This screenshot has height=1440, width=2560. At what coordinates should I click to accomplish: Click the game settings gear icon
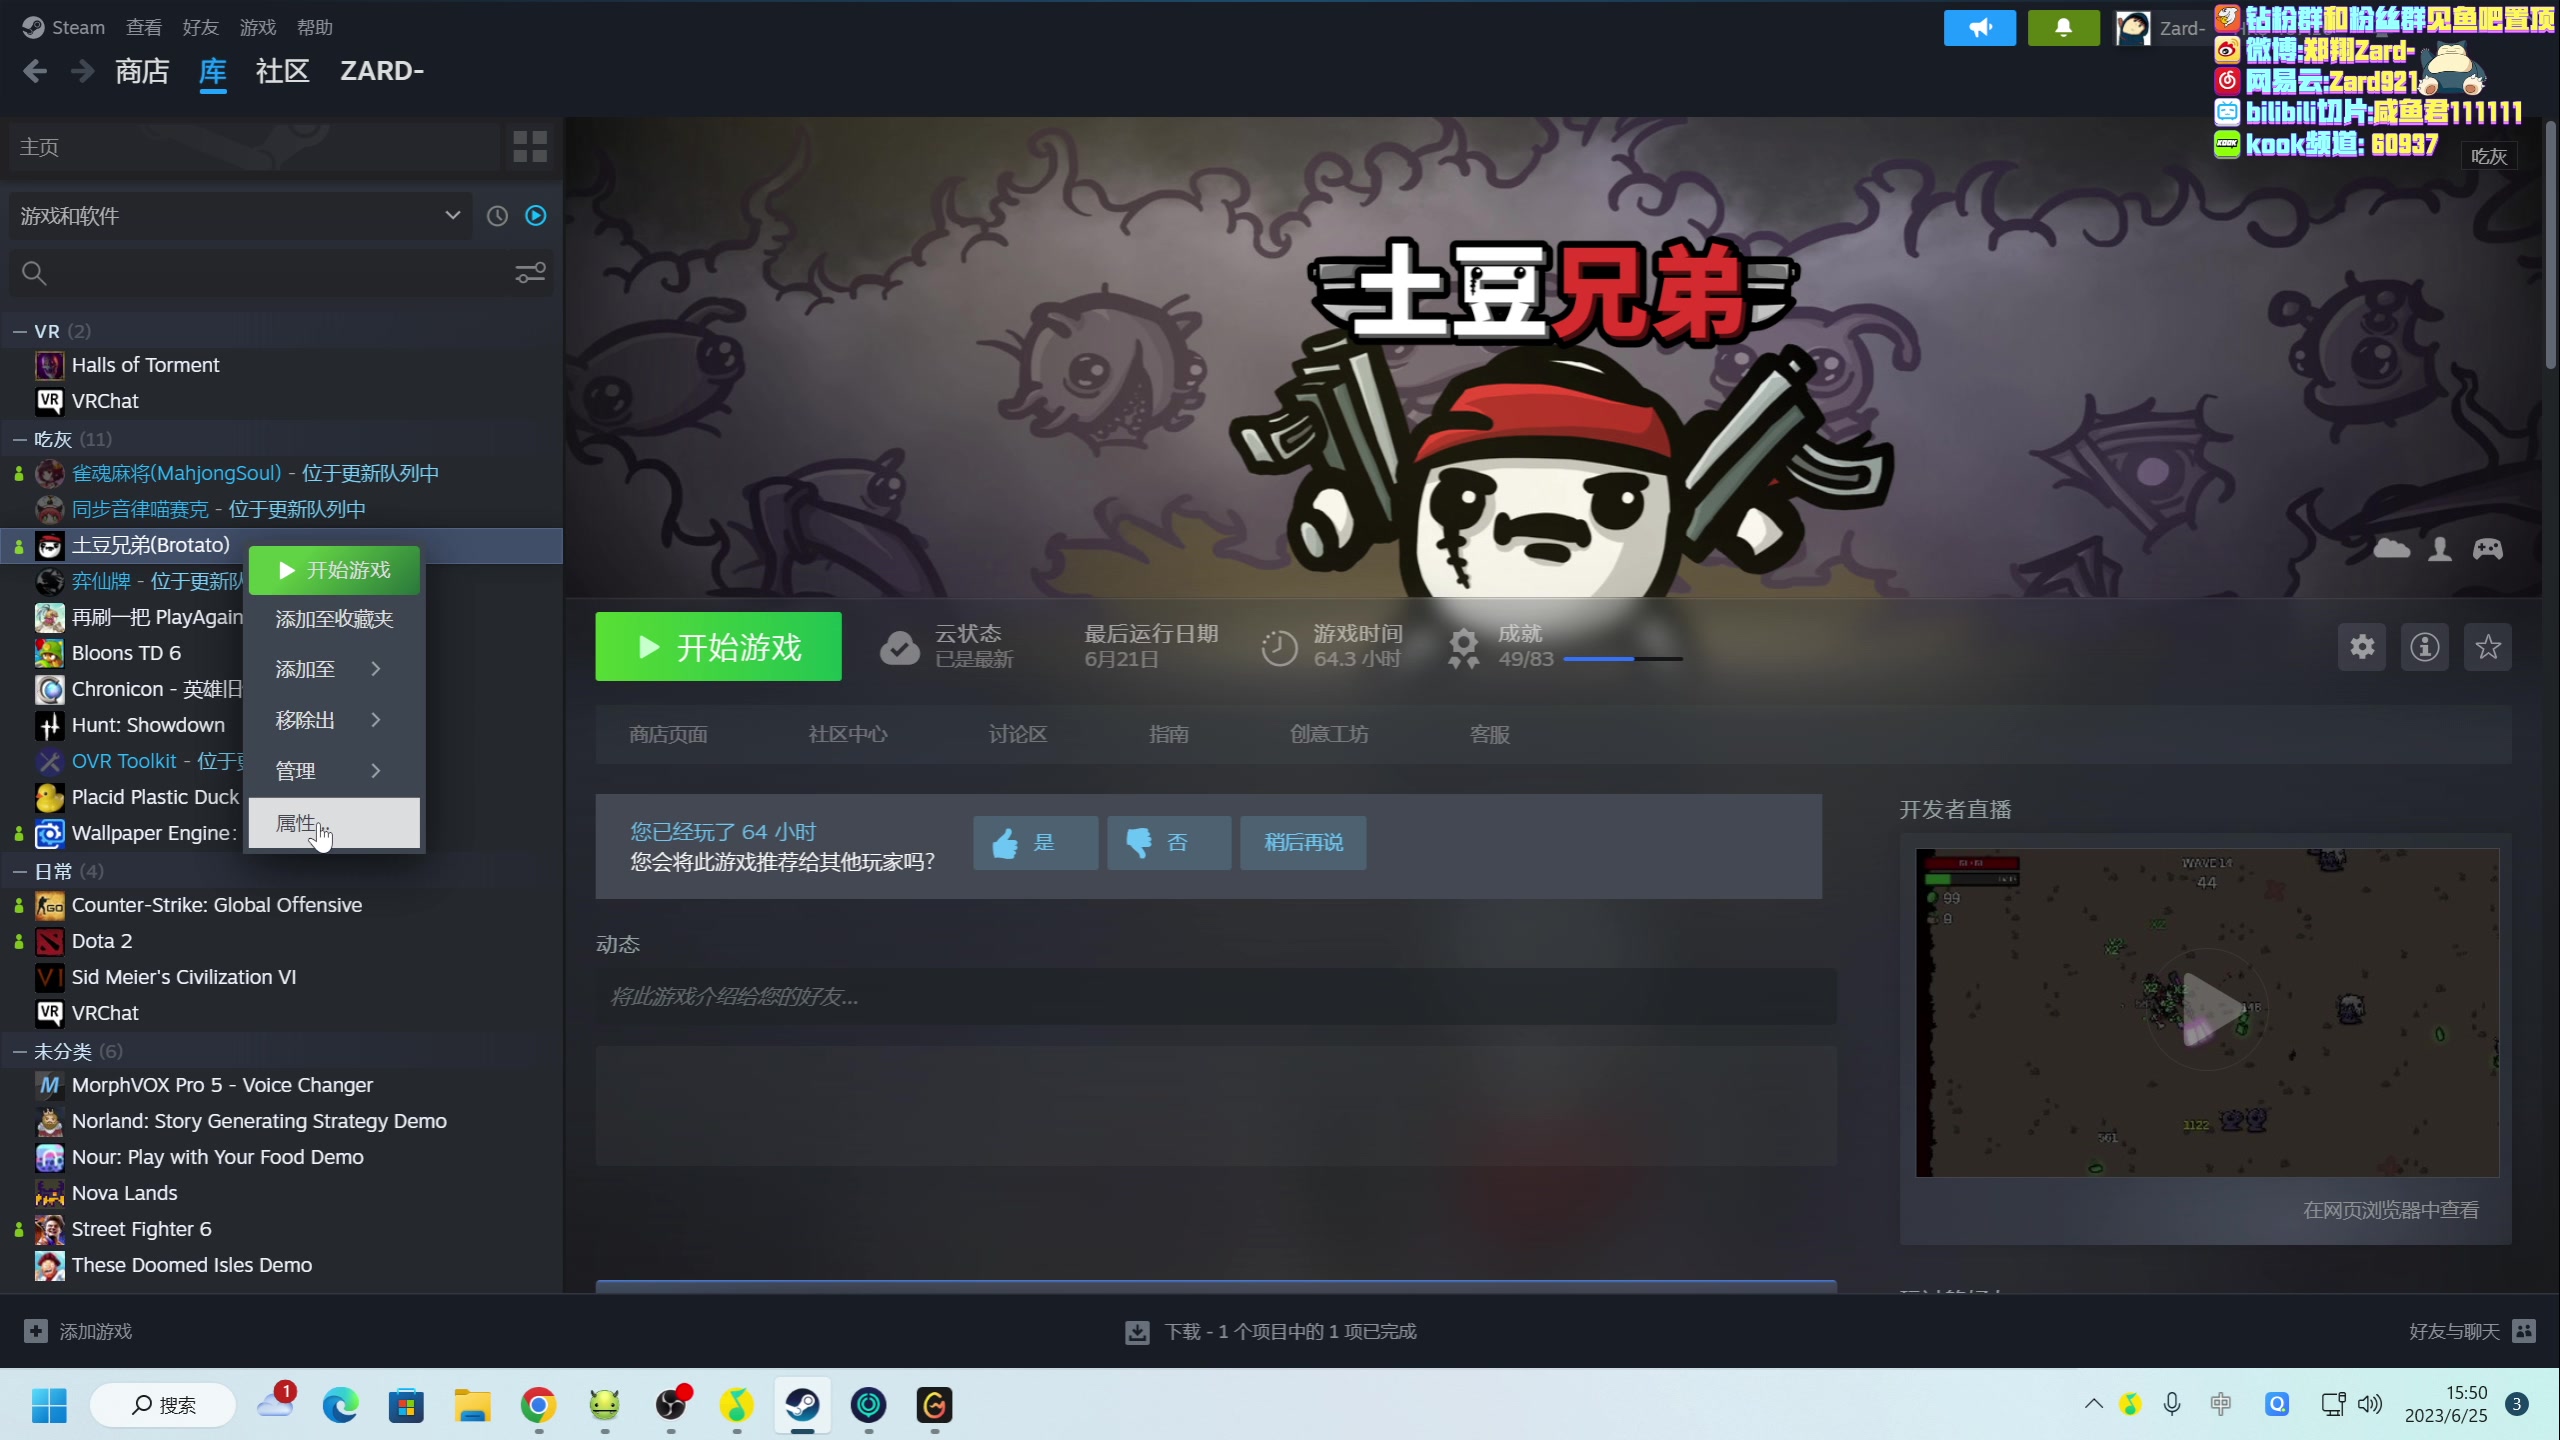point(2361,647)
